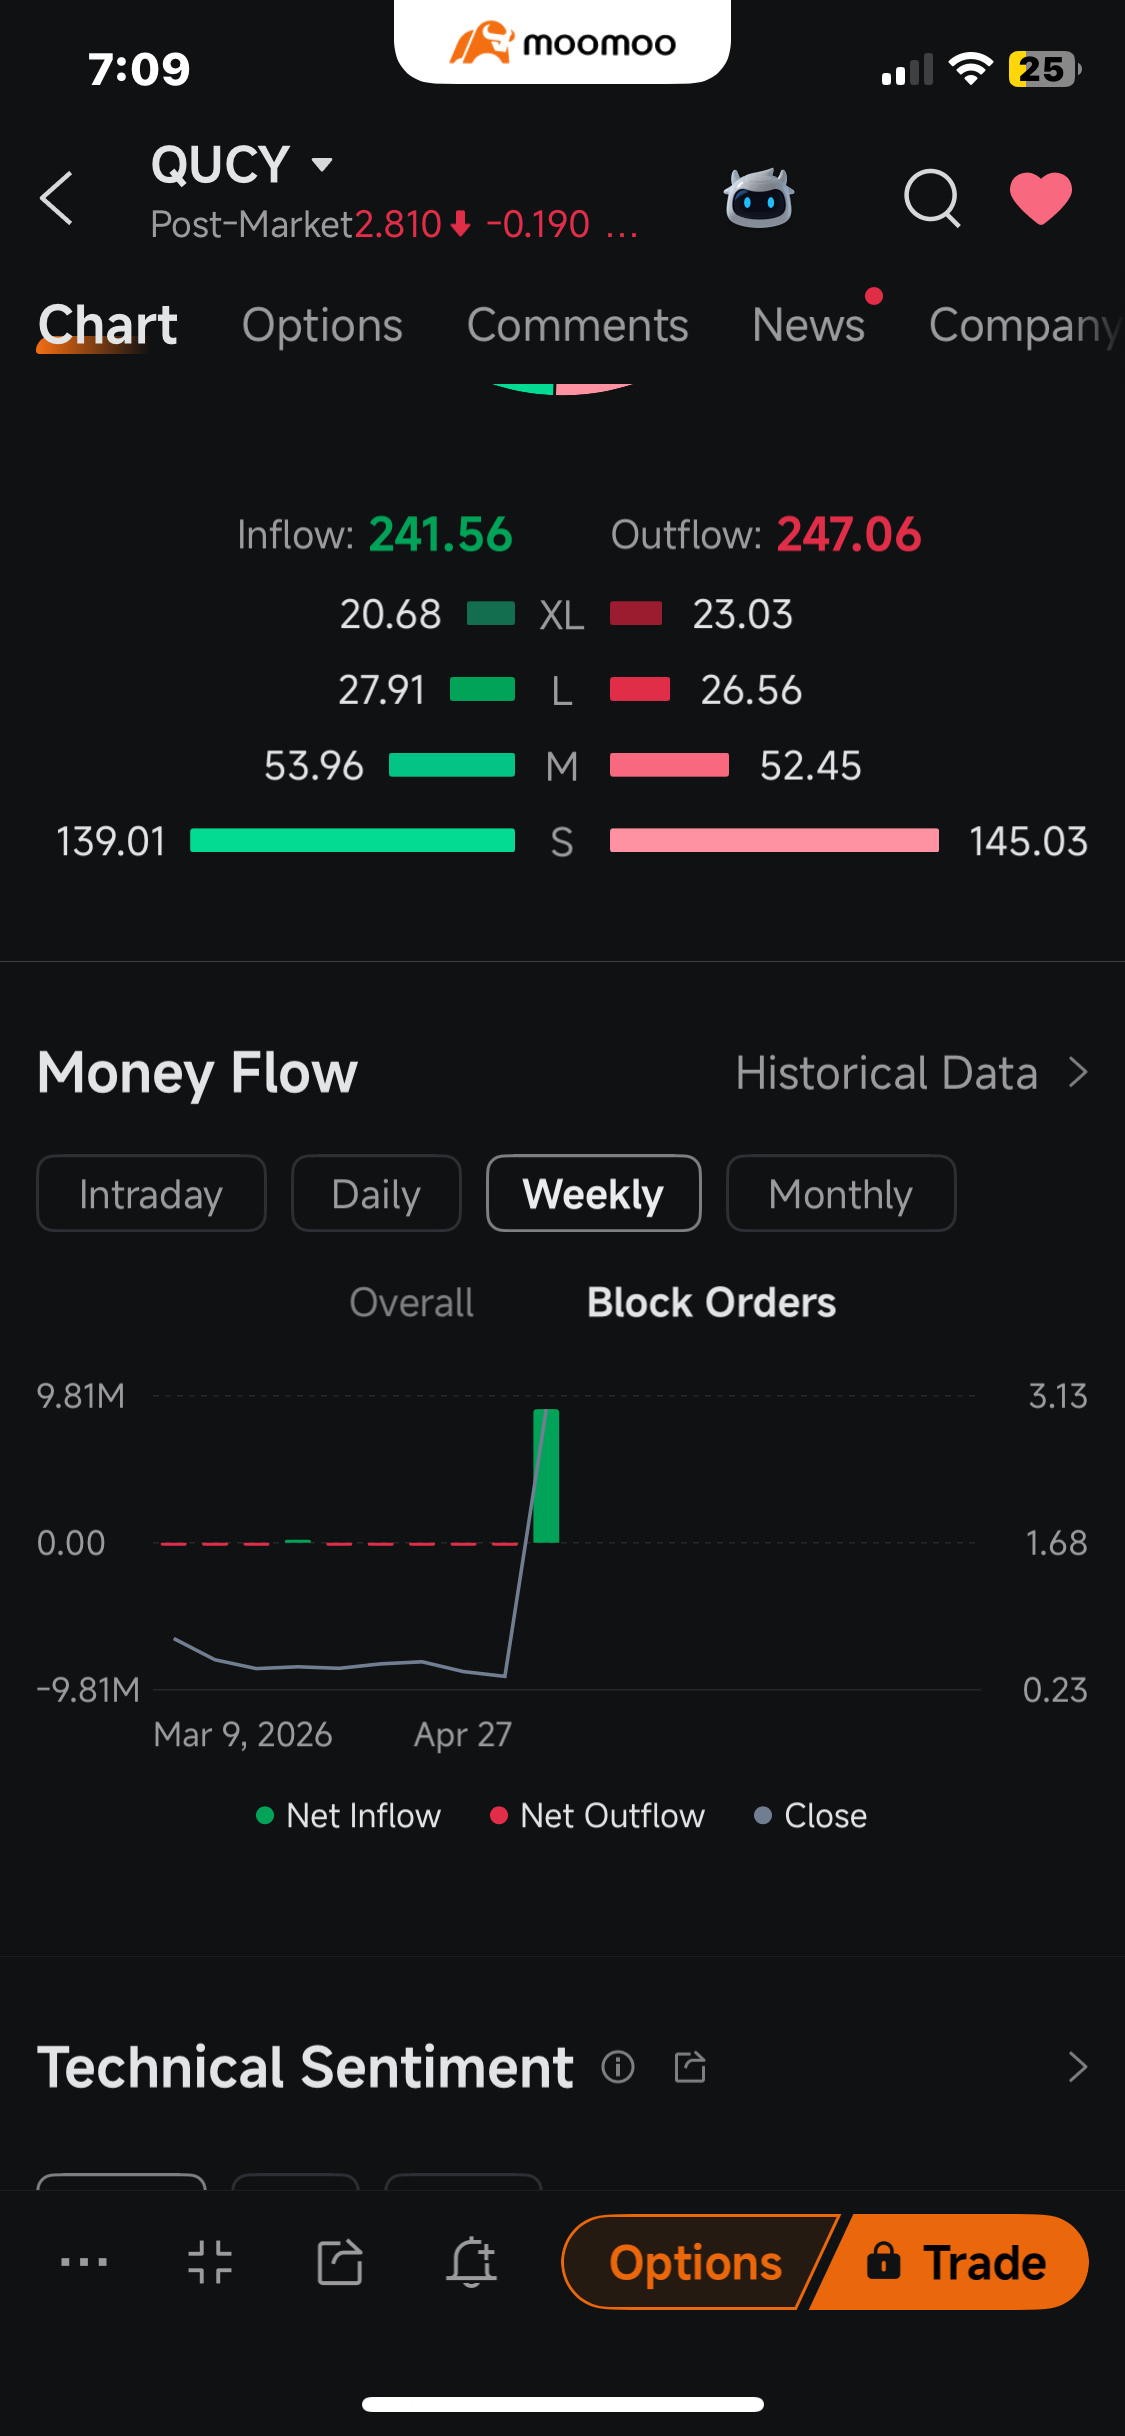The image size is (1125, 2436).
Task: Tap the S inflow value 139.01
Action: [110, 841]
